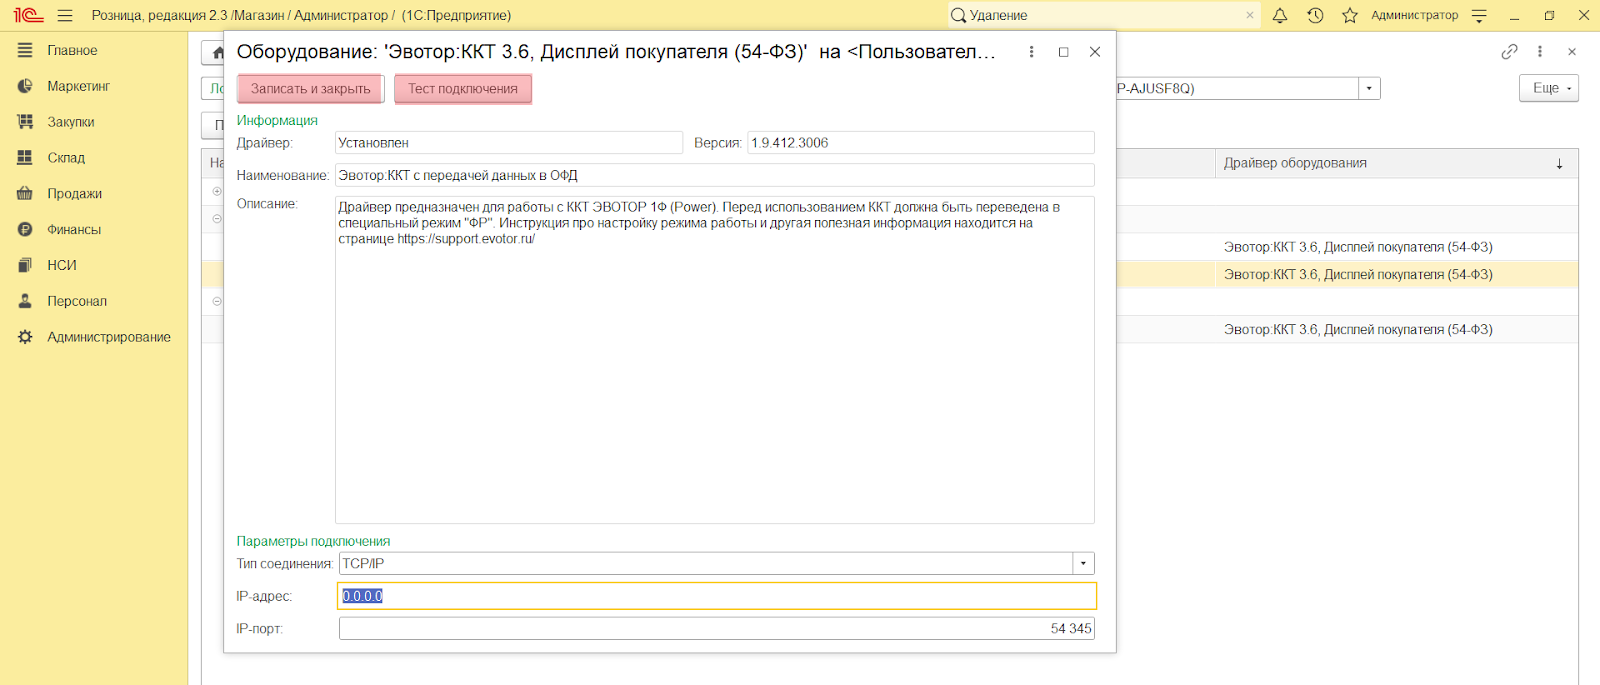The height and width of the screenshot is (685, 1600).
Task: Open history clock icon
Action: click(1315, 15)
